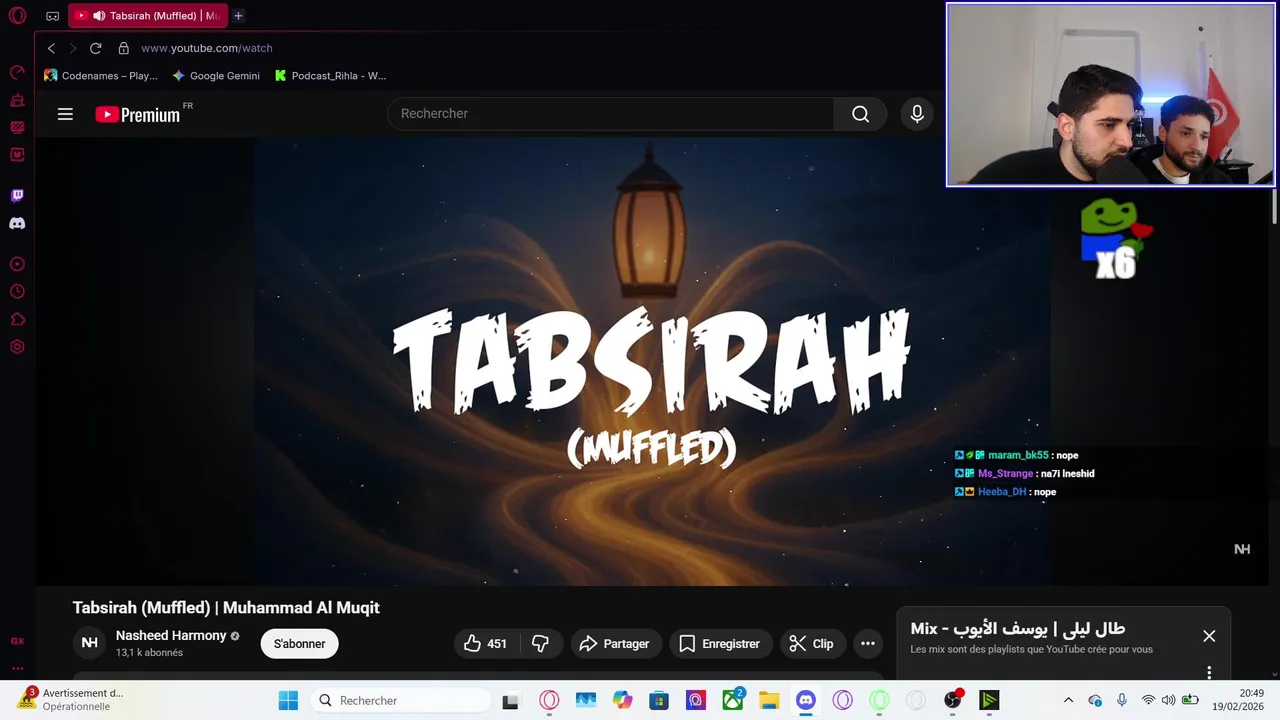The image size is (1280, 720).
Task: Click the Tabsirah video player area
Action: (x=652, y=362)
